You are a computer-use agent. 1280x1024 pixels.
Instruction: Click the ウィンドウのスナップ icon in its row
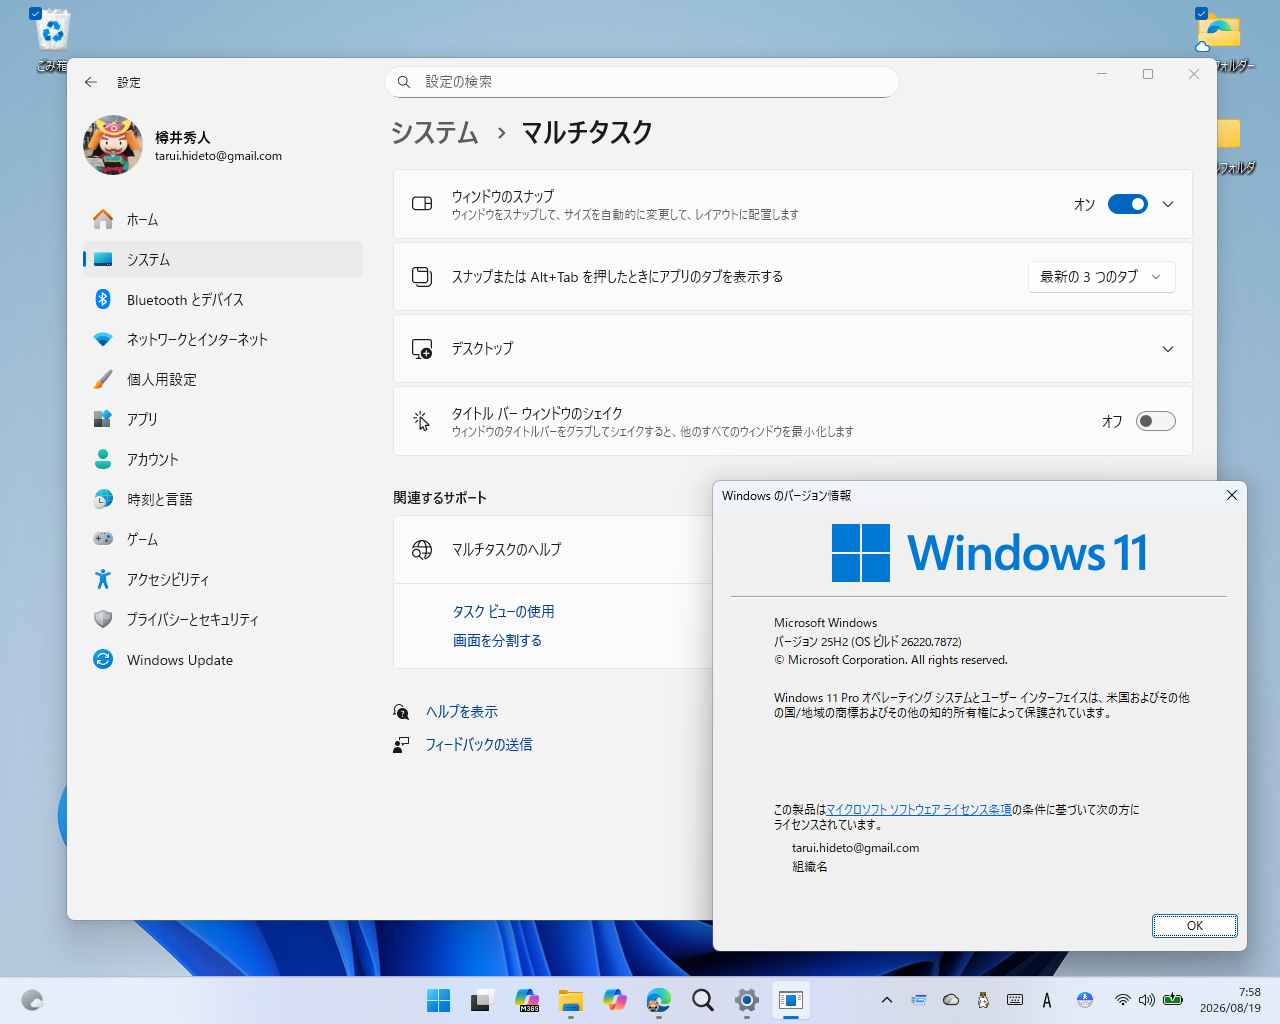point(422,204)
